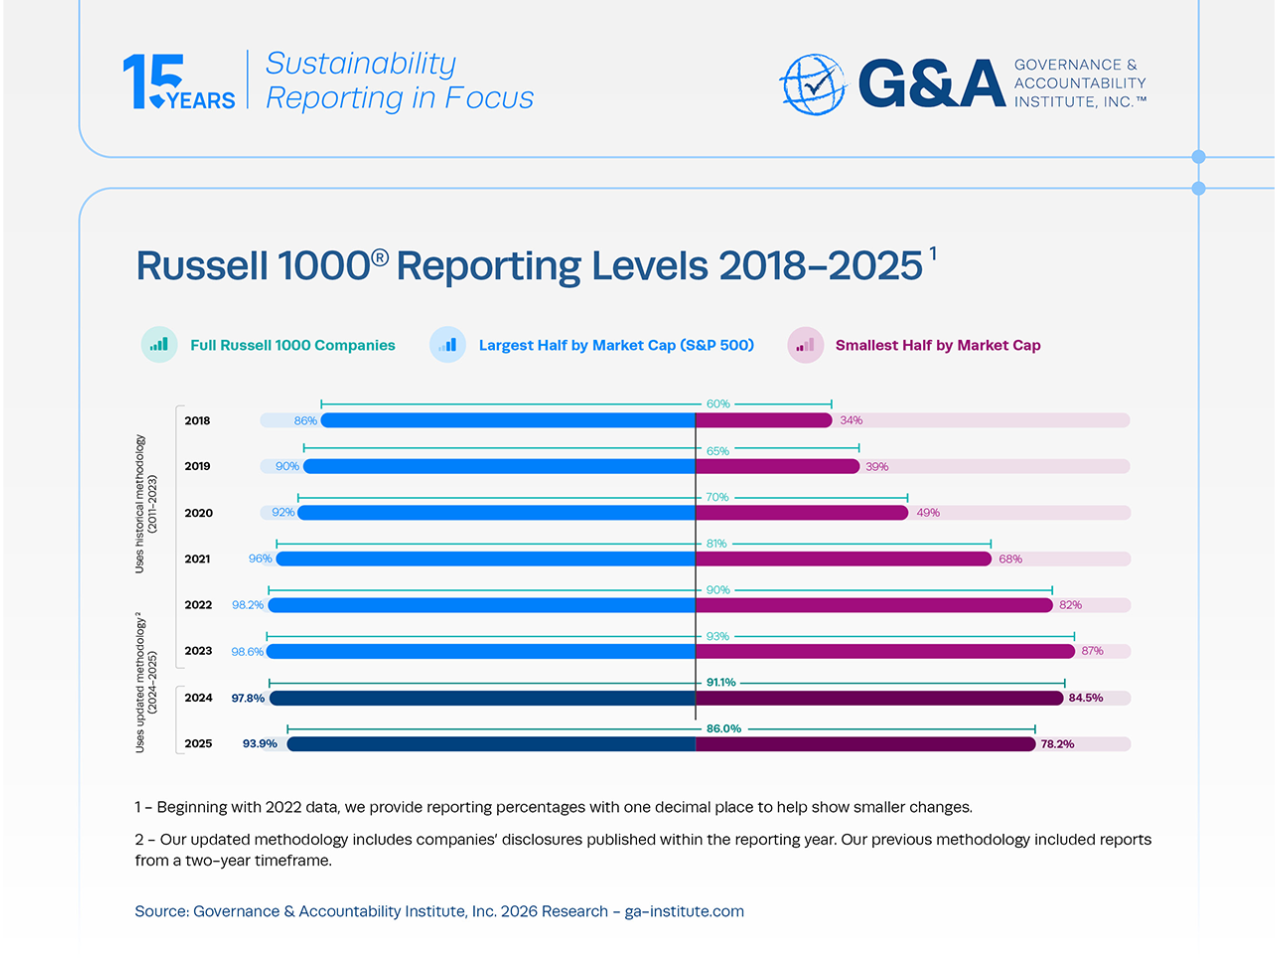Click the 92% value for 2020

283,513
